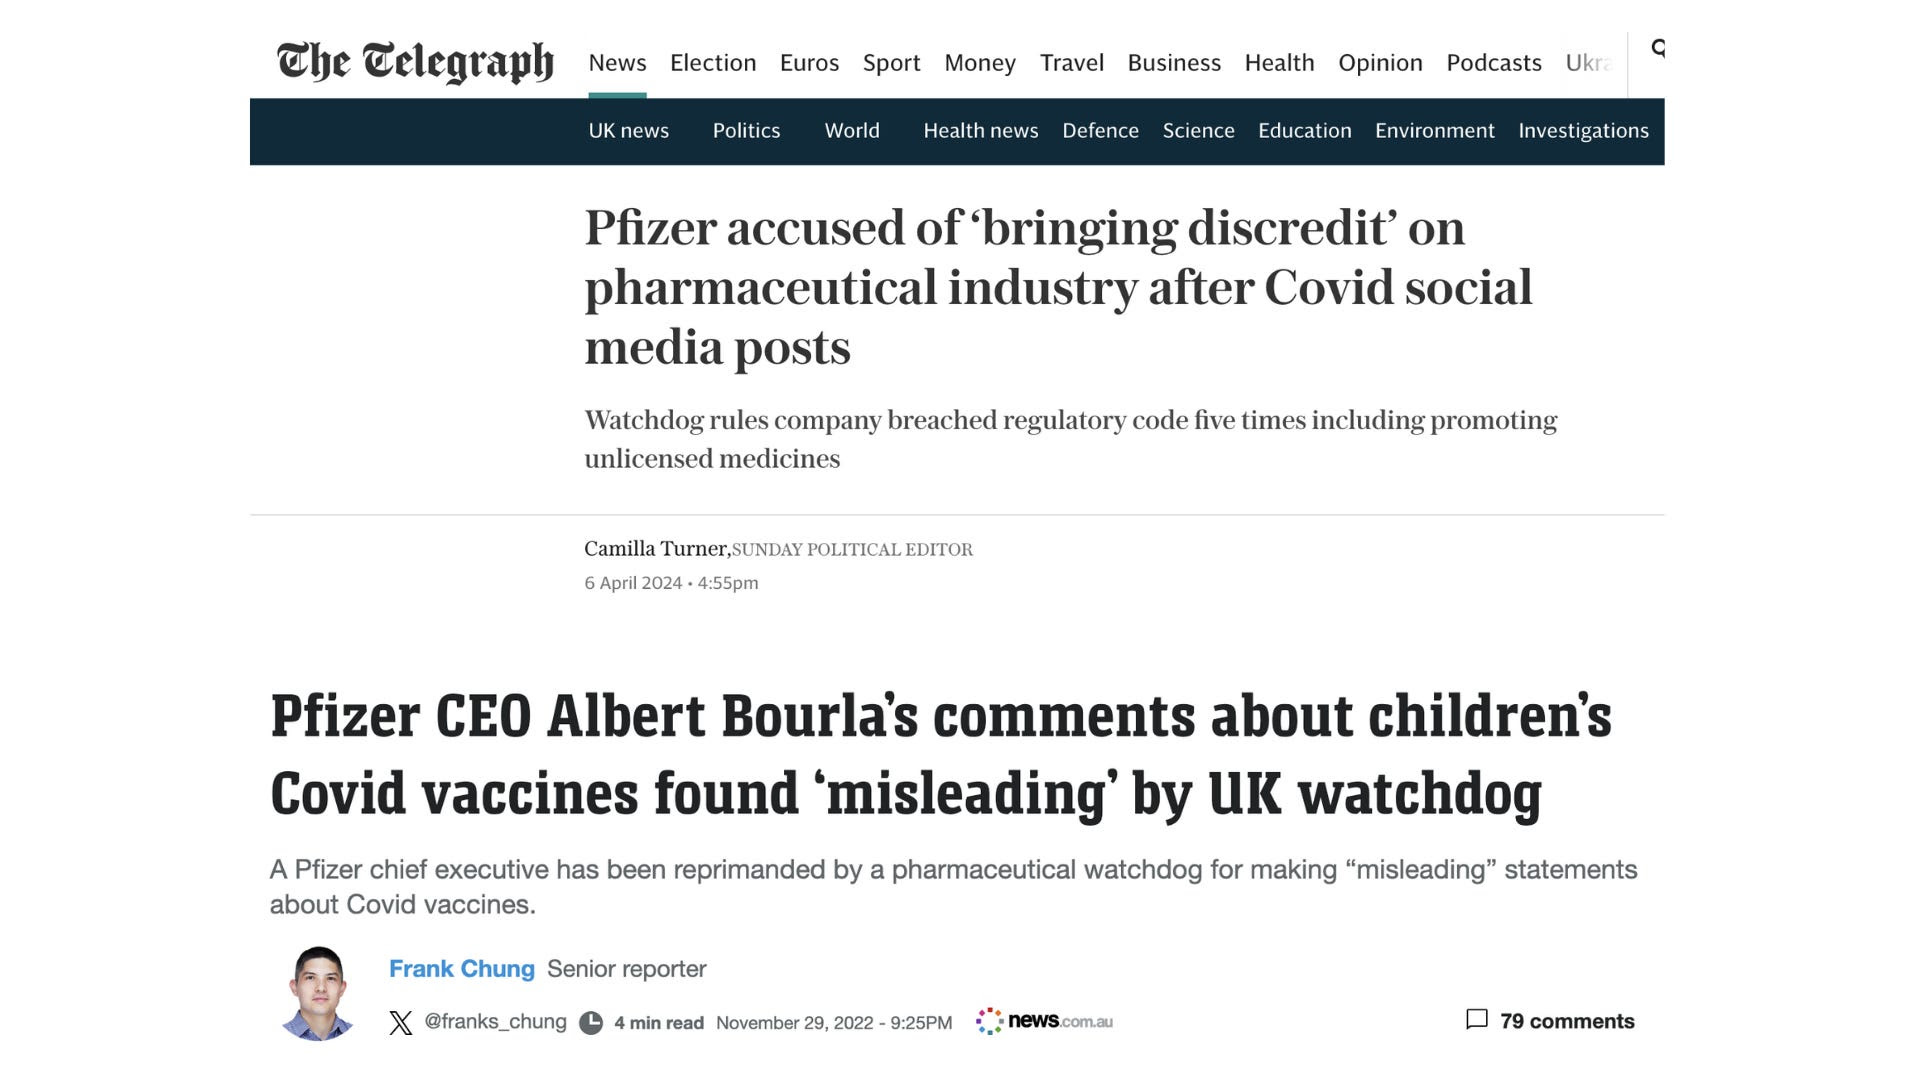The height and width of the screenshot is (1080, 1920).
Task: Select the Investigations sub-section
Action: 1583,131
